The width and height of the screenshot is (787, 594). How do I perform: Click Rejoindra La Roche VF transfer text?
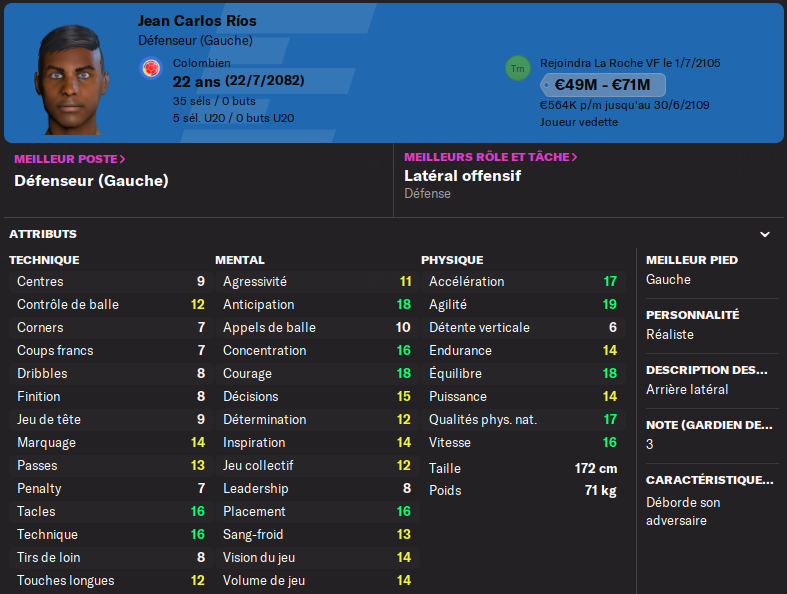630,63
